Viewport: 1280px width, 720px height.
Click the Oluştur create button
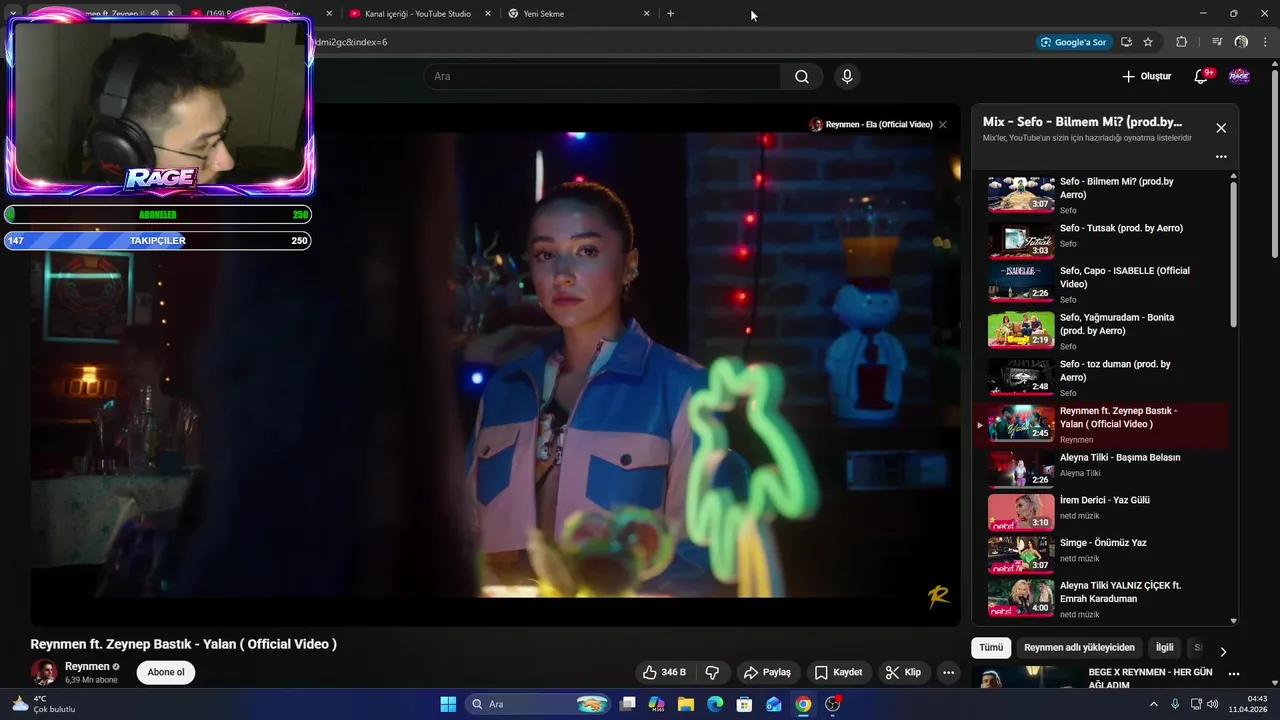click(1146, 77)
